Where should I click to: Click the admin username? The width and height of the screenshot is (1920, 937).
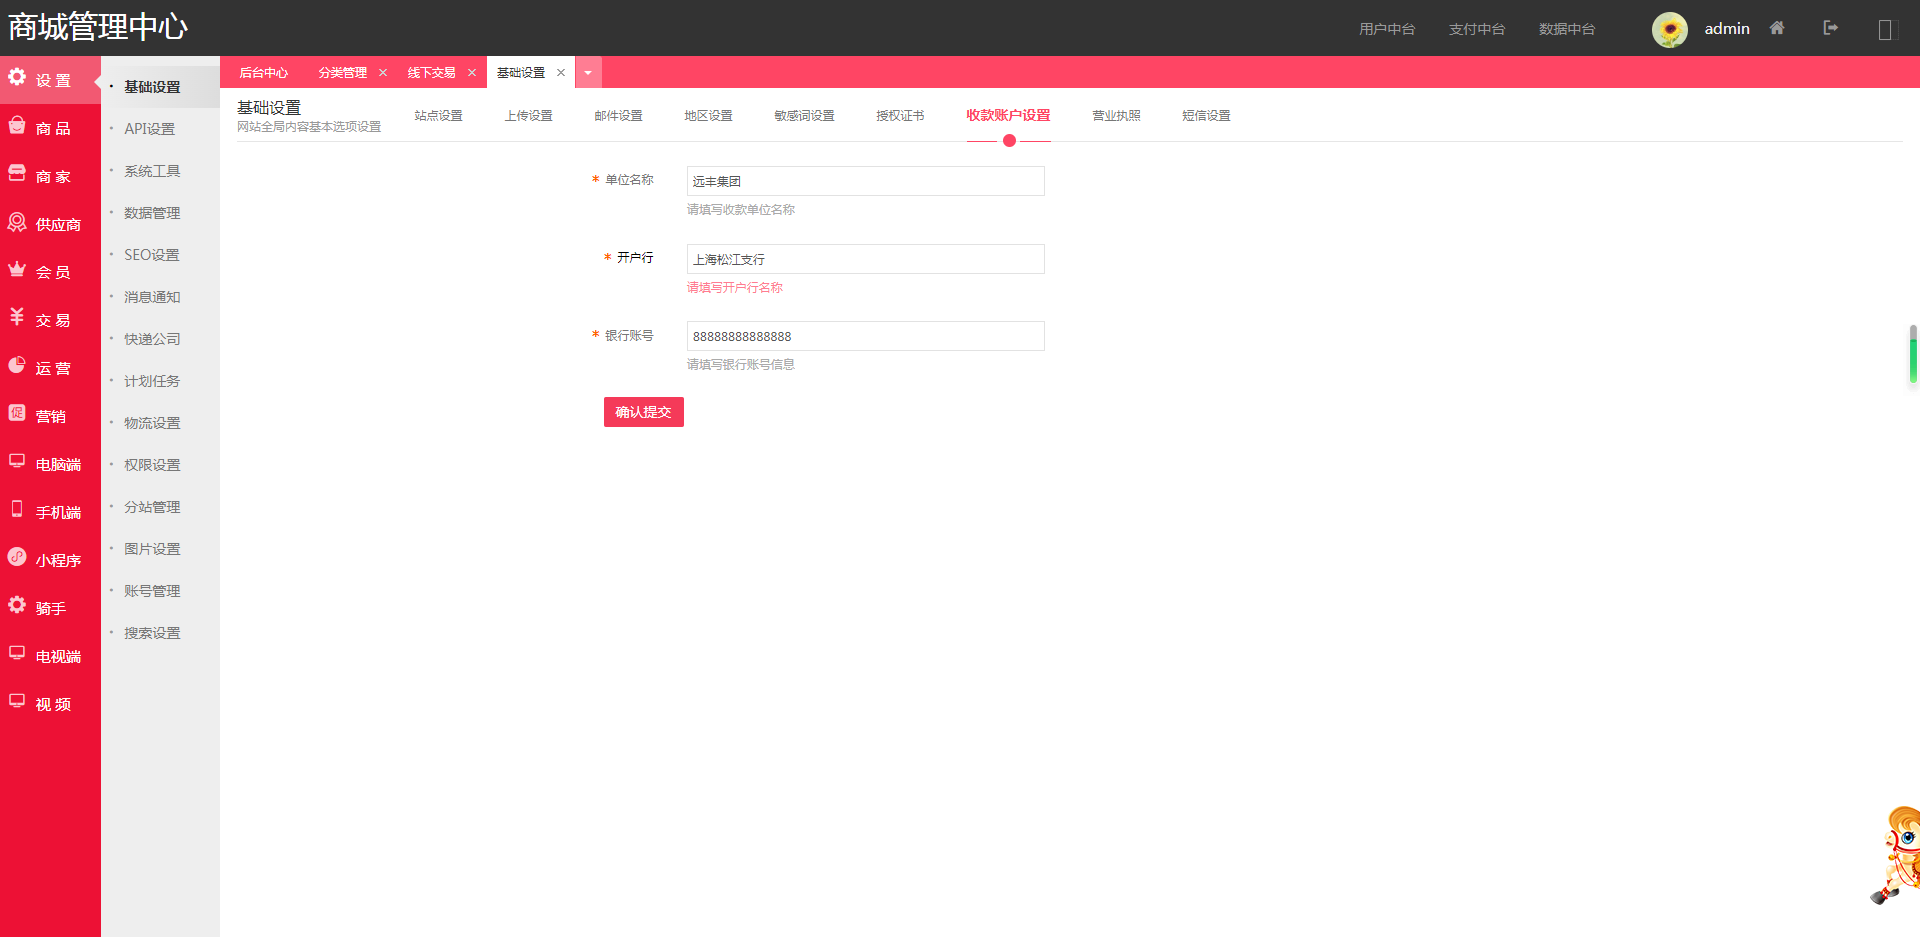1727,29
